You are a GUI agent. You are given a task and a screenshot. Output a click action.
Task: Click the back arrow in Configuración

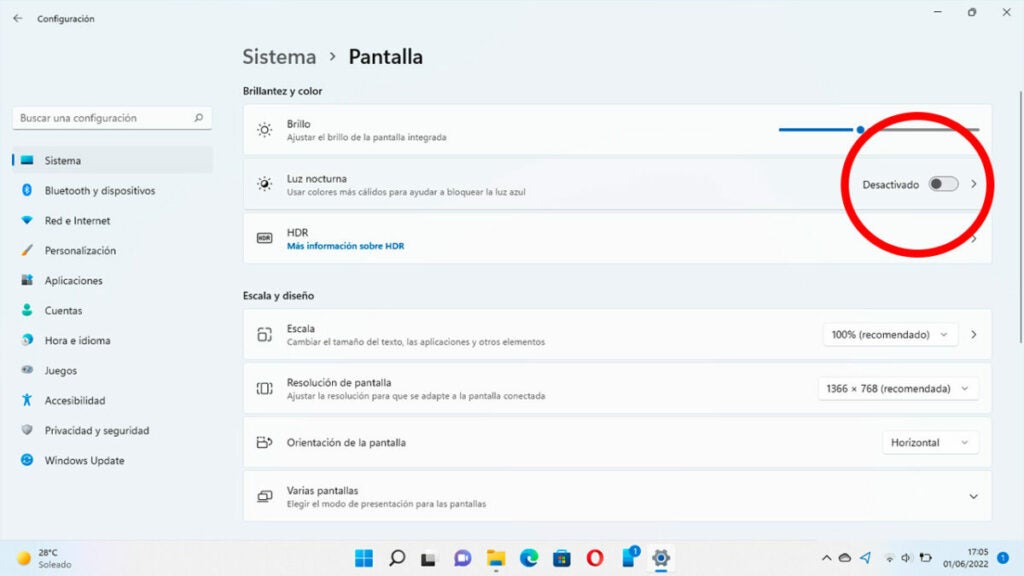(17, 18)
